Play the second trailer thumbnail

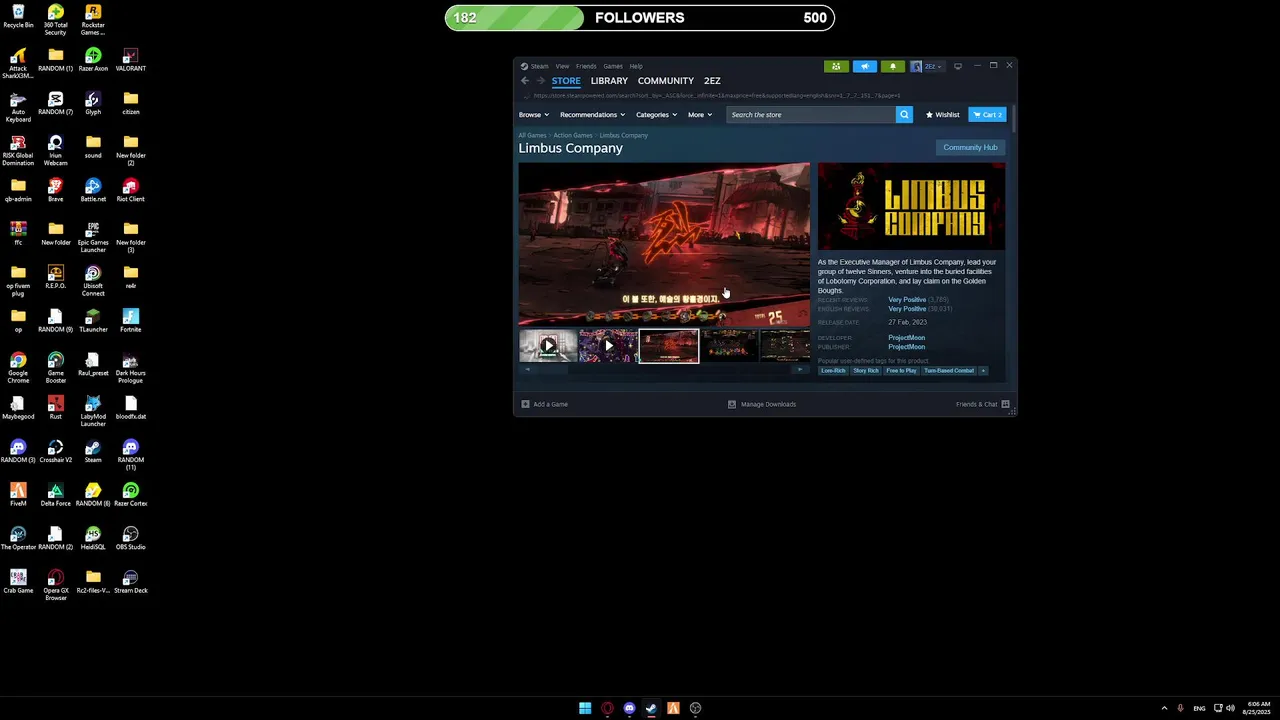(608, 346)
